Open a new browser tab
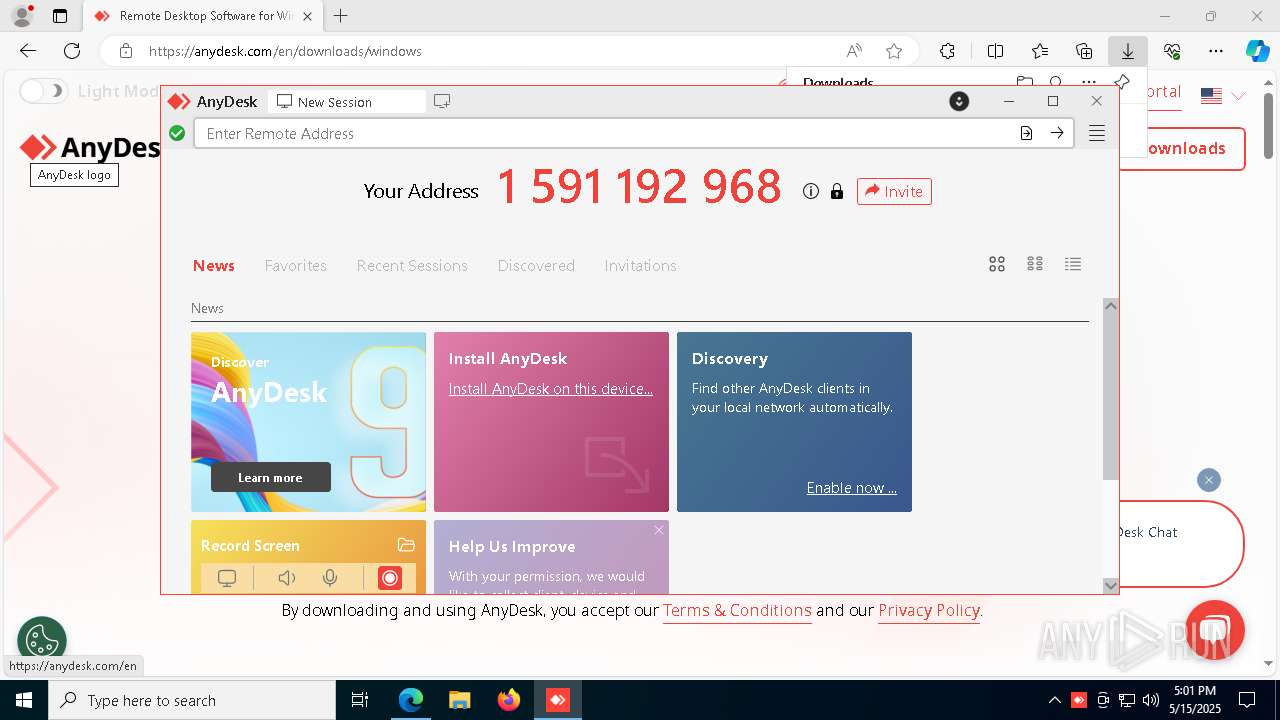This screenshot has height=720, width=1280. pos(341,16)
